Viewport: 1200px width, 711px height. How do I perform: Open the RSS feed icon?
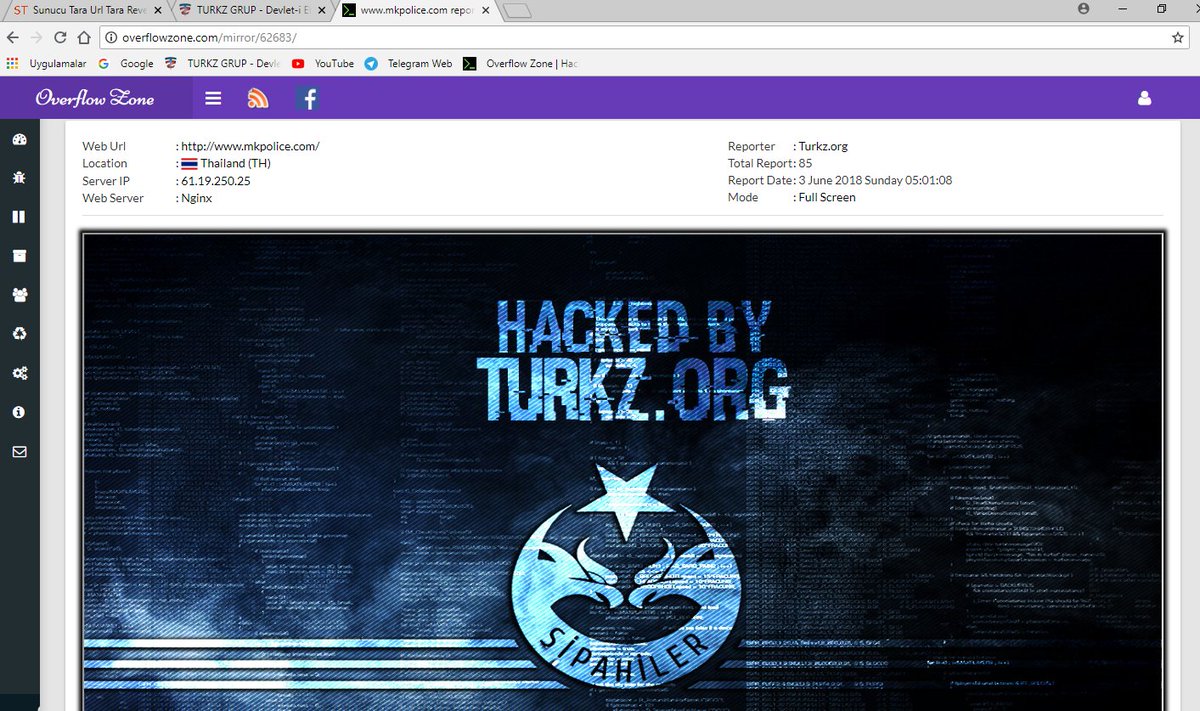[x=258, y=98]
